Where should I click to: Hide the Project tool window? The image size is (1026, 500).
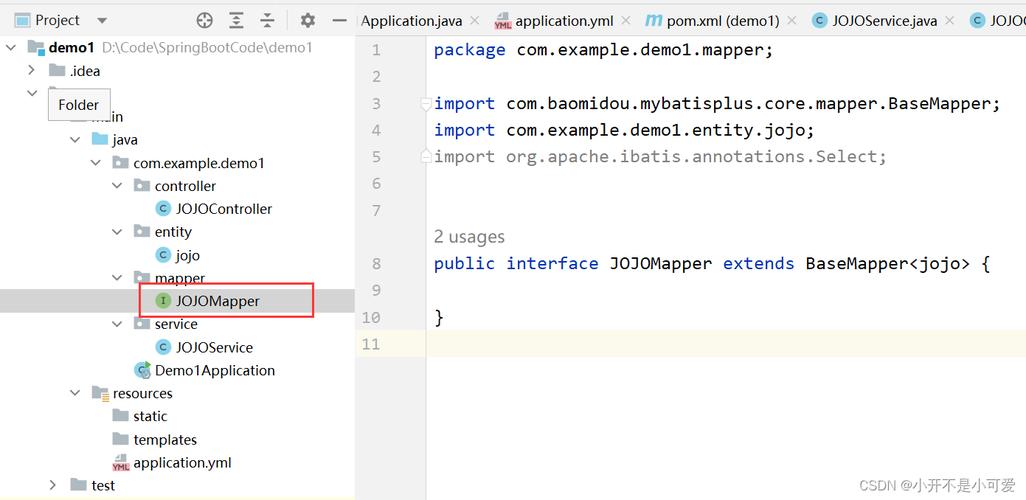pyautogui.click(x=339, y=20)
